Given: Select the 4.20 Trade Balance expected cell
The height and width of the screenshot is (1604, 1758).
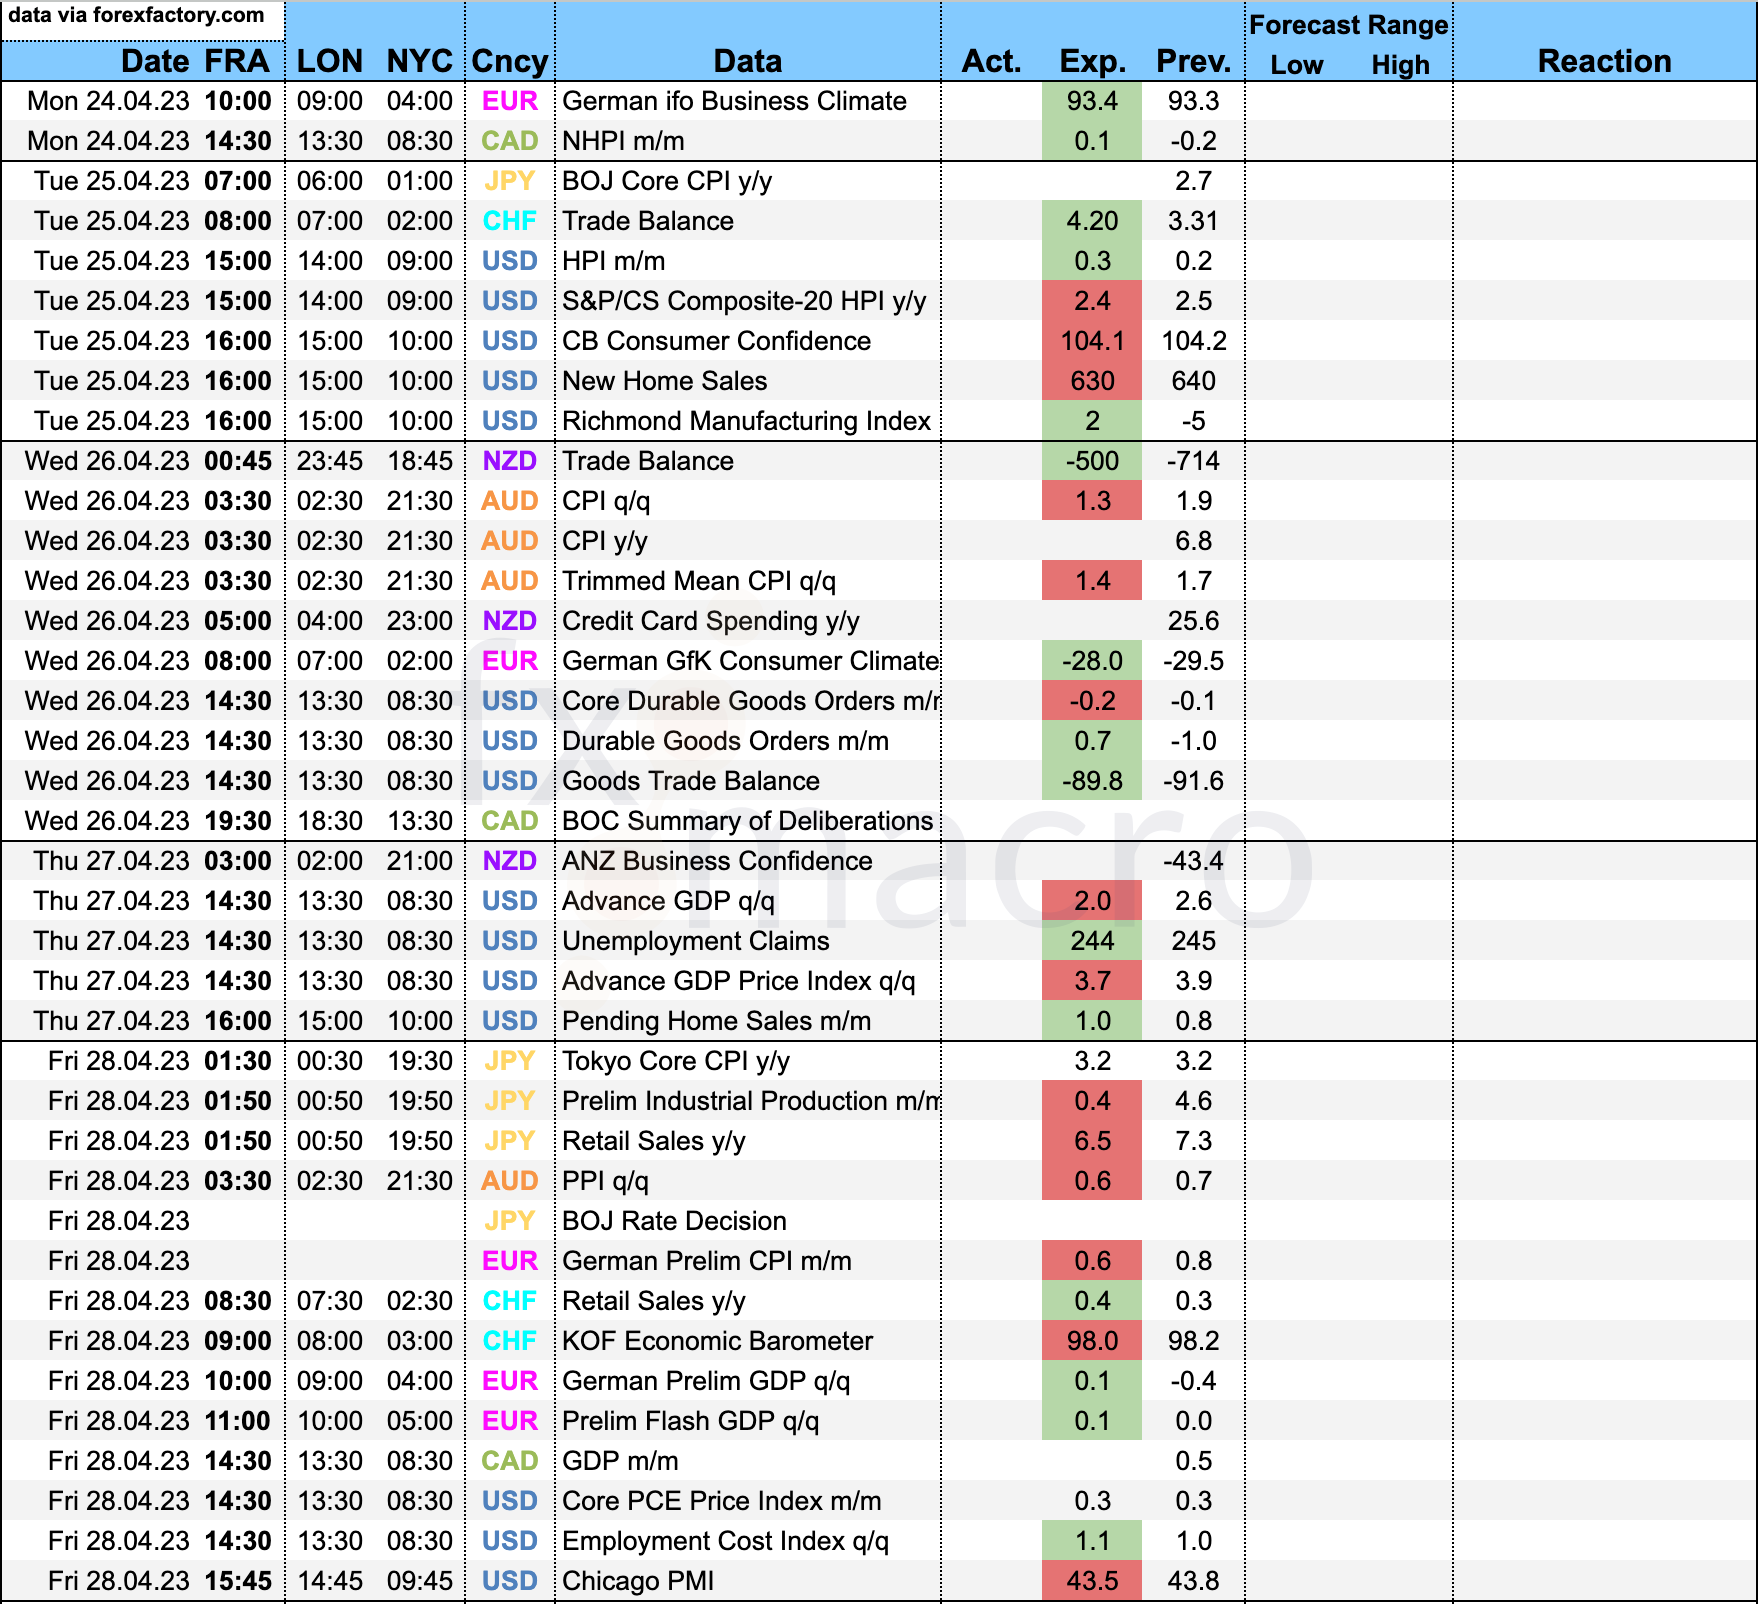Looking at the screenshot, I should [x=1092, y=221].
